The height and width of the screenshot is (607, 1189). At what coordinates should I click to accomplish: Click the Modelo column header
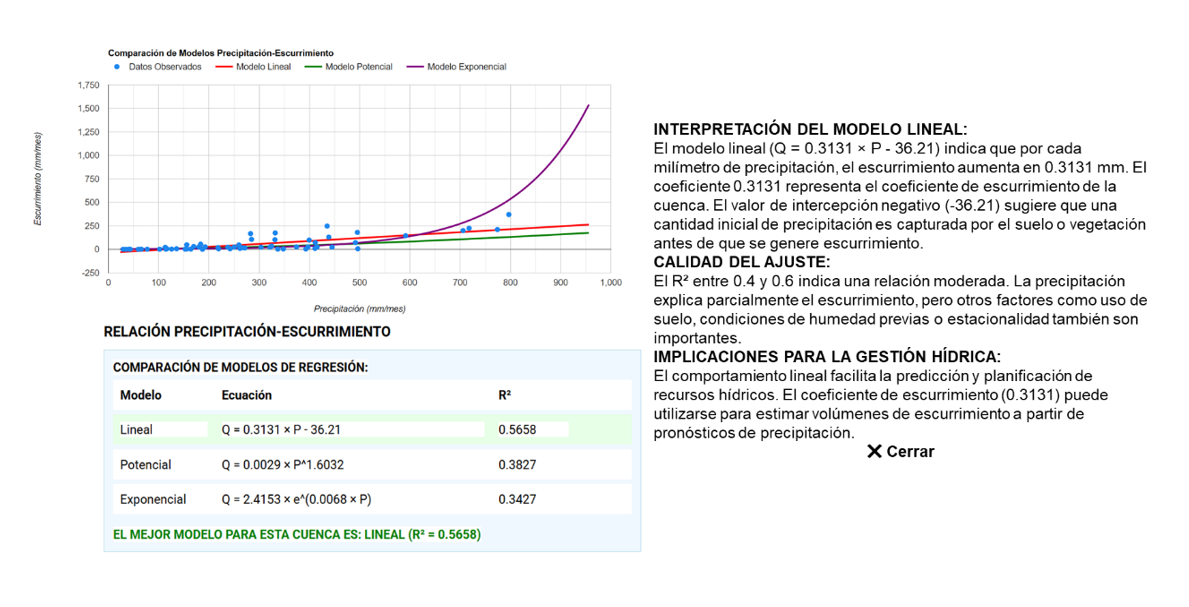(x=141, y=395)
